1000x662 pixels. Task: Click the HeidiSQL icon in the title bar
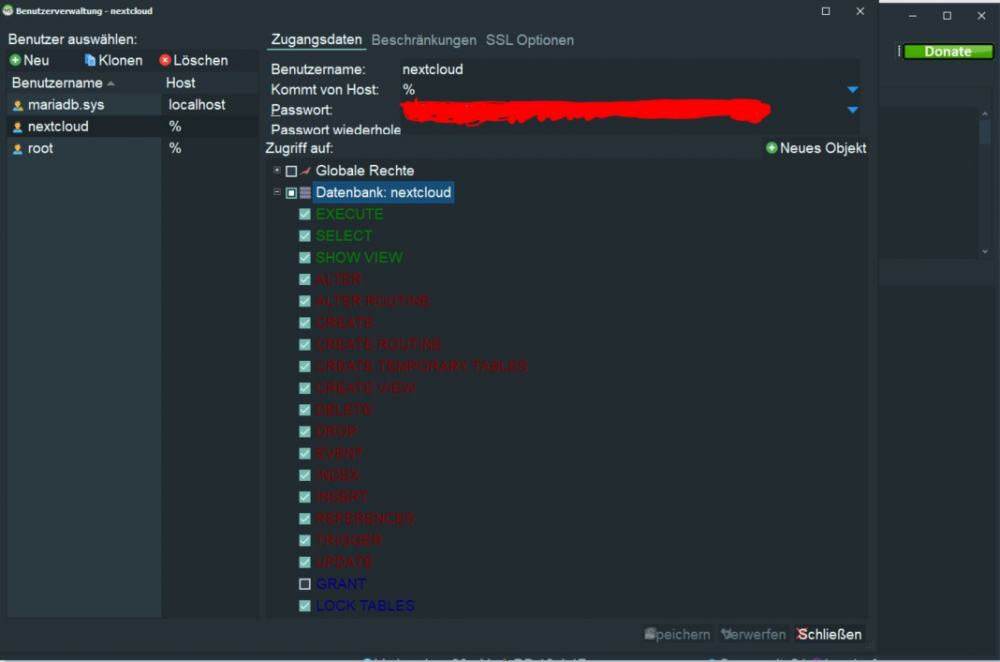coord(8,11)
